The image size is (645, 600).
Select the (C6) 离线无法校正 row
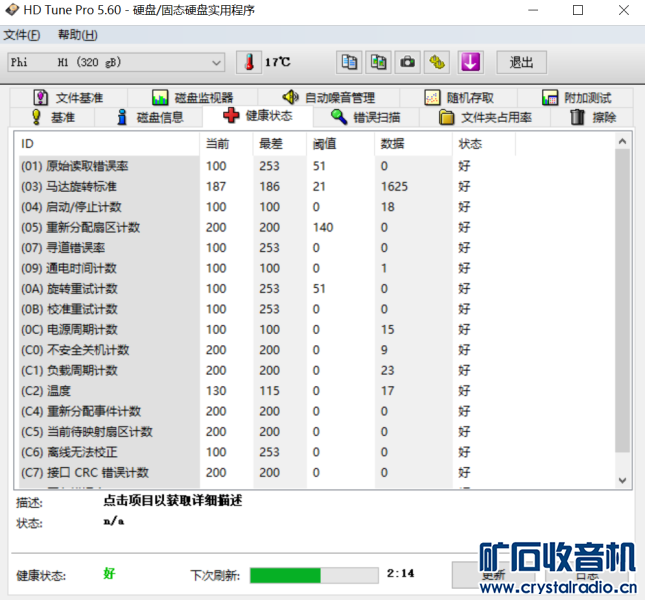(x=316, y=452)
